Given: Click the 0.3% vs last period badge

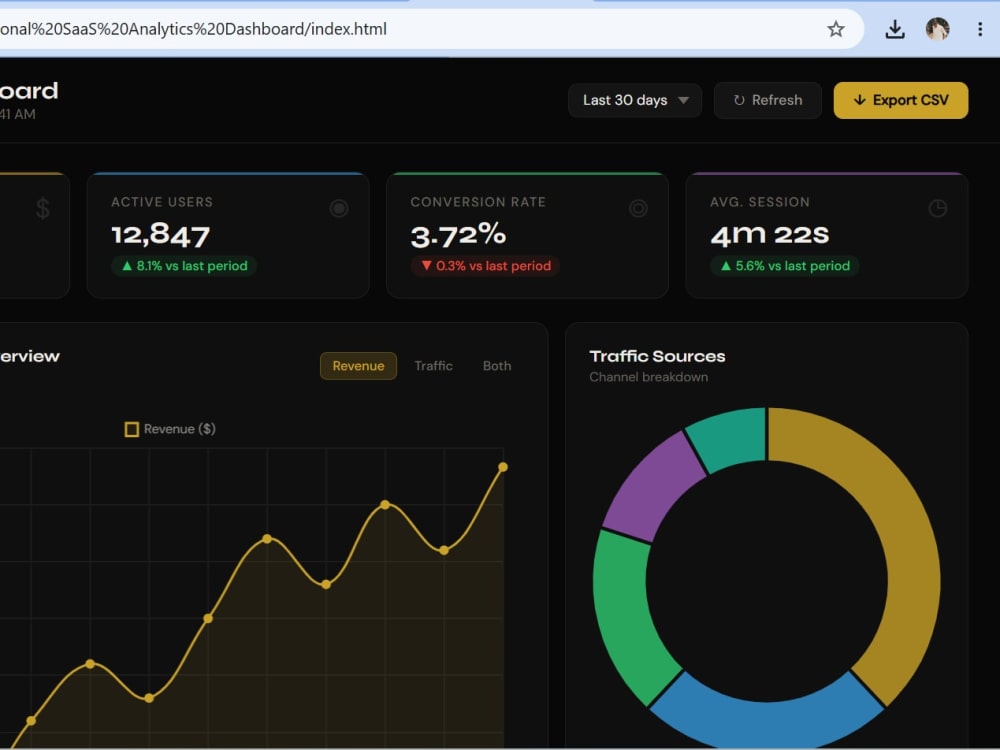Looking at the screenshot, I should pos(485,266).
